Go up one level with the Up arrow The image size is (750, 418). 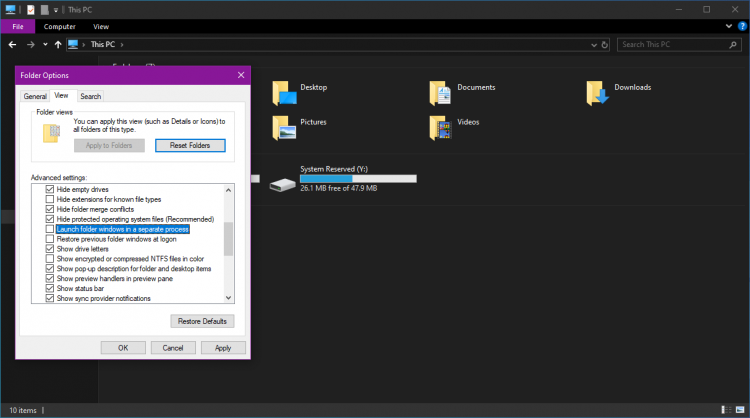point(58,44)
